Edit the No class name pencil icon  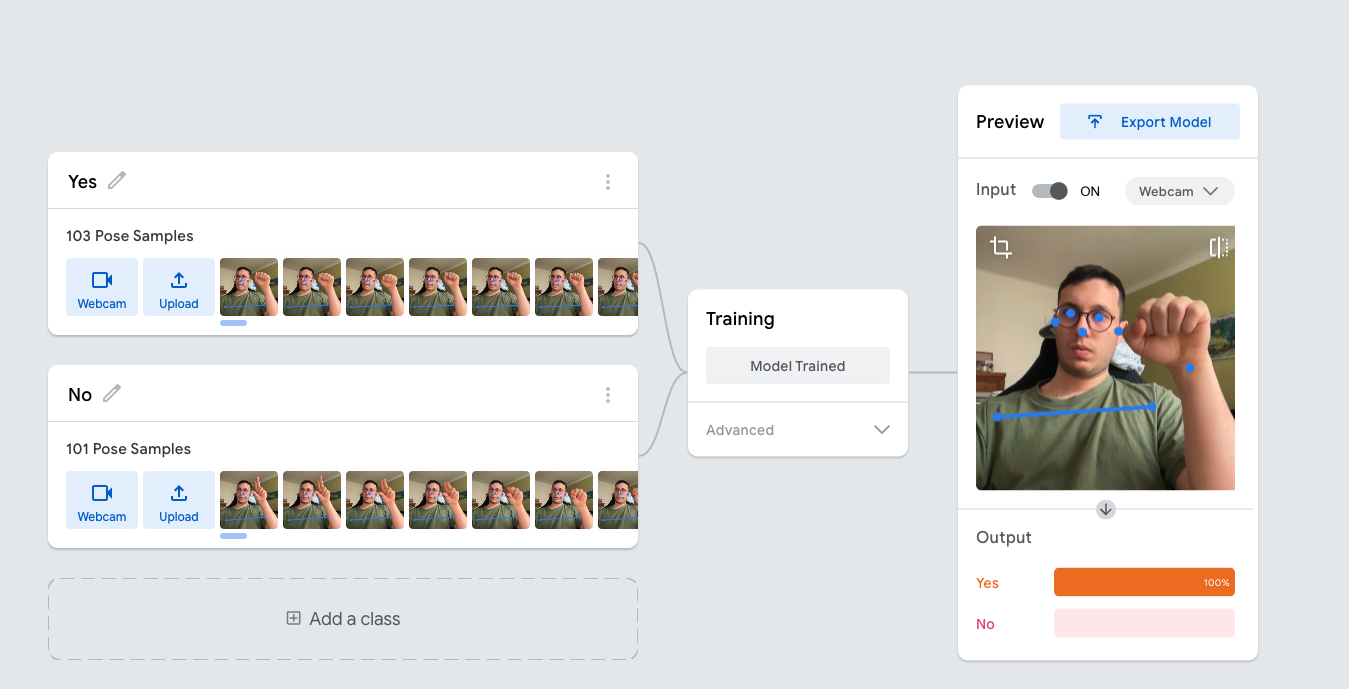coord(112,394)
